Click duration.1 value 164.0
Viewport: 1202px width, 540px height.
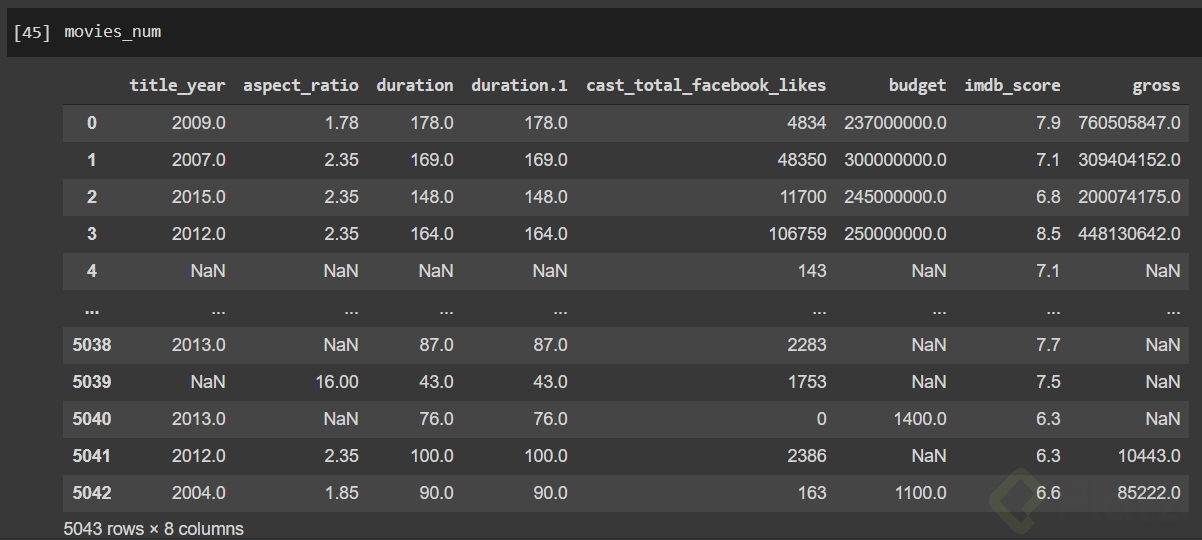[x=546, y=233]
